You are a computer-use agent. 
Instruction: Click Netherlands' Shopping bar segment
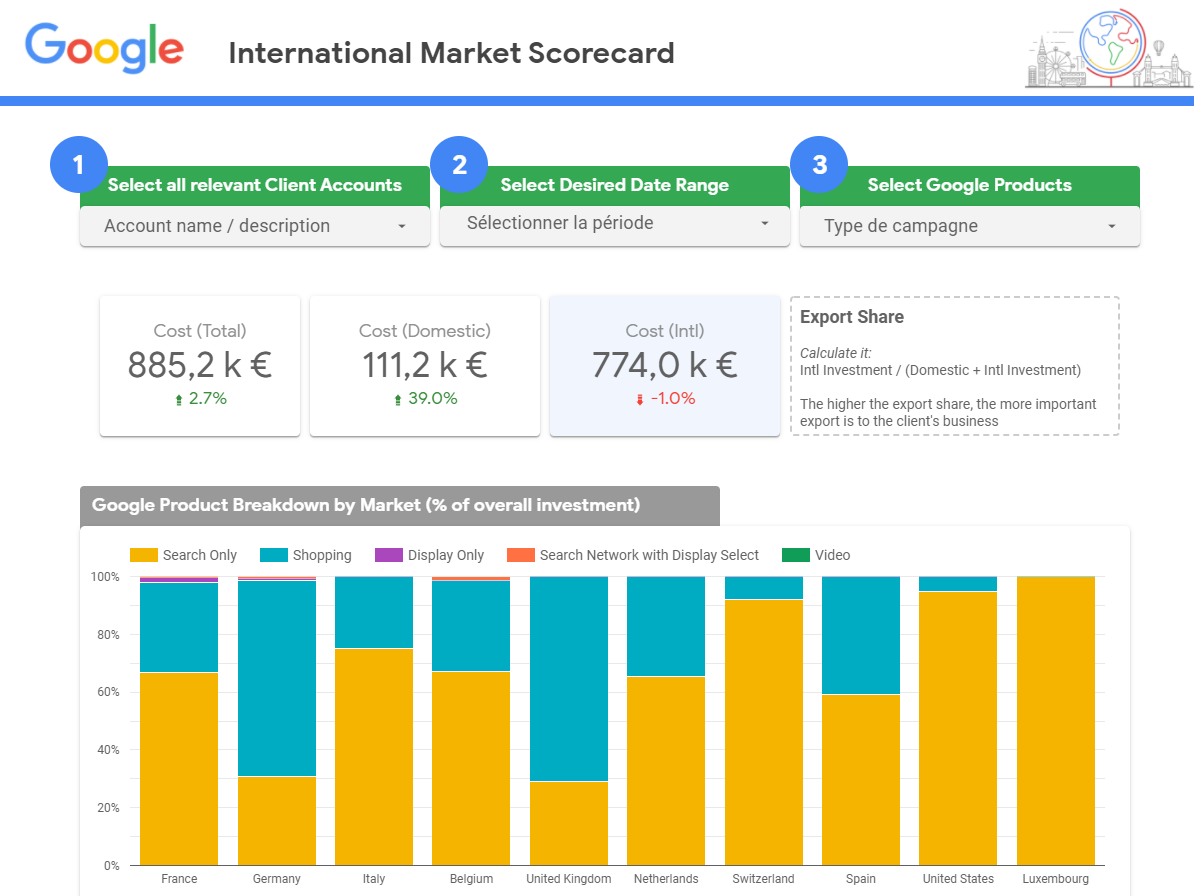point(666,627)
